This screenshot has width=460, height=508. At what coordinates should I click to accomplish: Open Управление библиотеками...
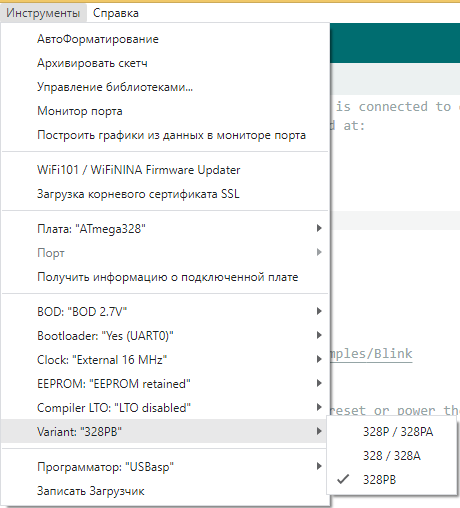(165, 87)
